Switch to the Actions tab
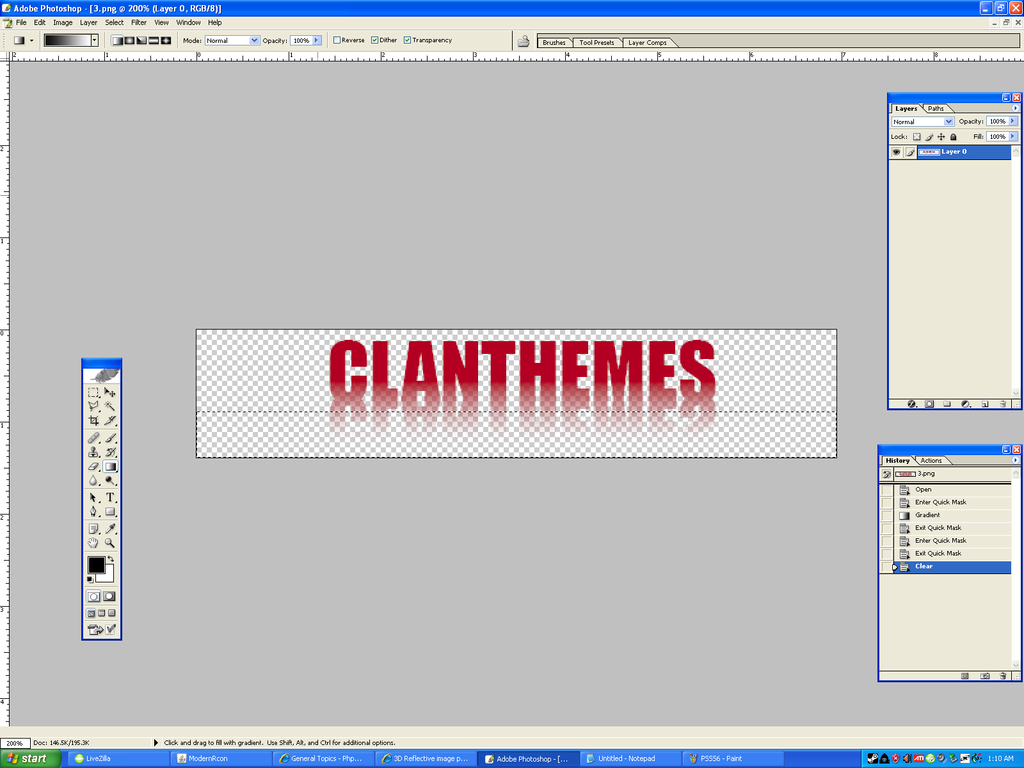Viewport: 1024px width, 768px height. (931, 460)
